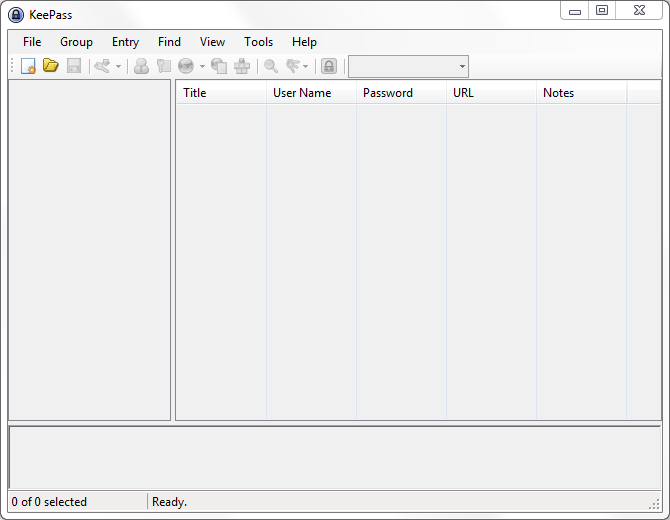670x520 pixels.
Task: Click the Lock Workspace padlock icon
Action: [x=329, y=66]
